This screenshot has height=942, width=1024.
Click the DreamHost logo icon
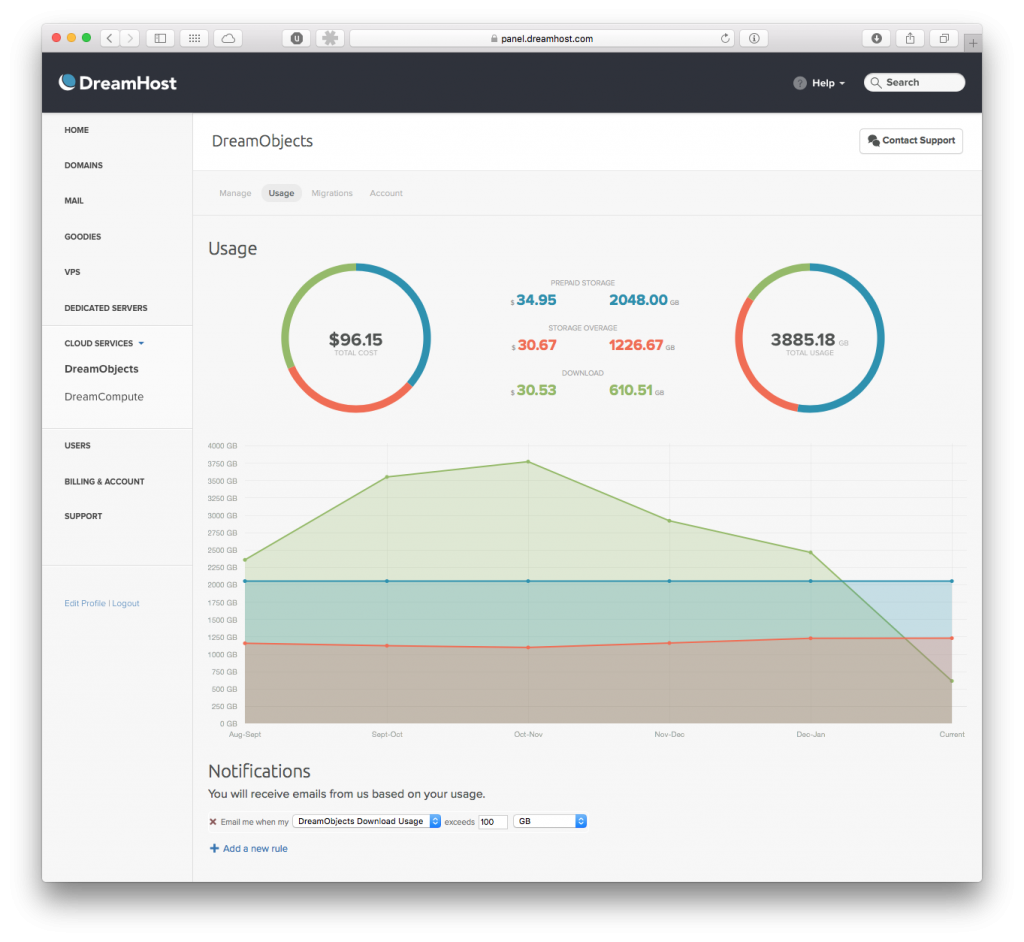(x=67, y=81)
